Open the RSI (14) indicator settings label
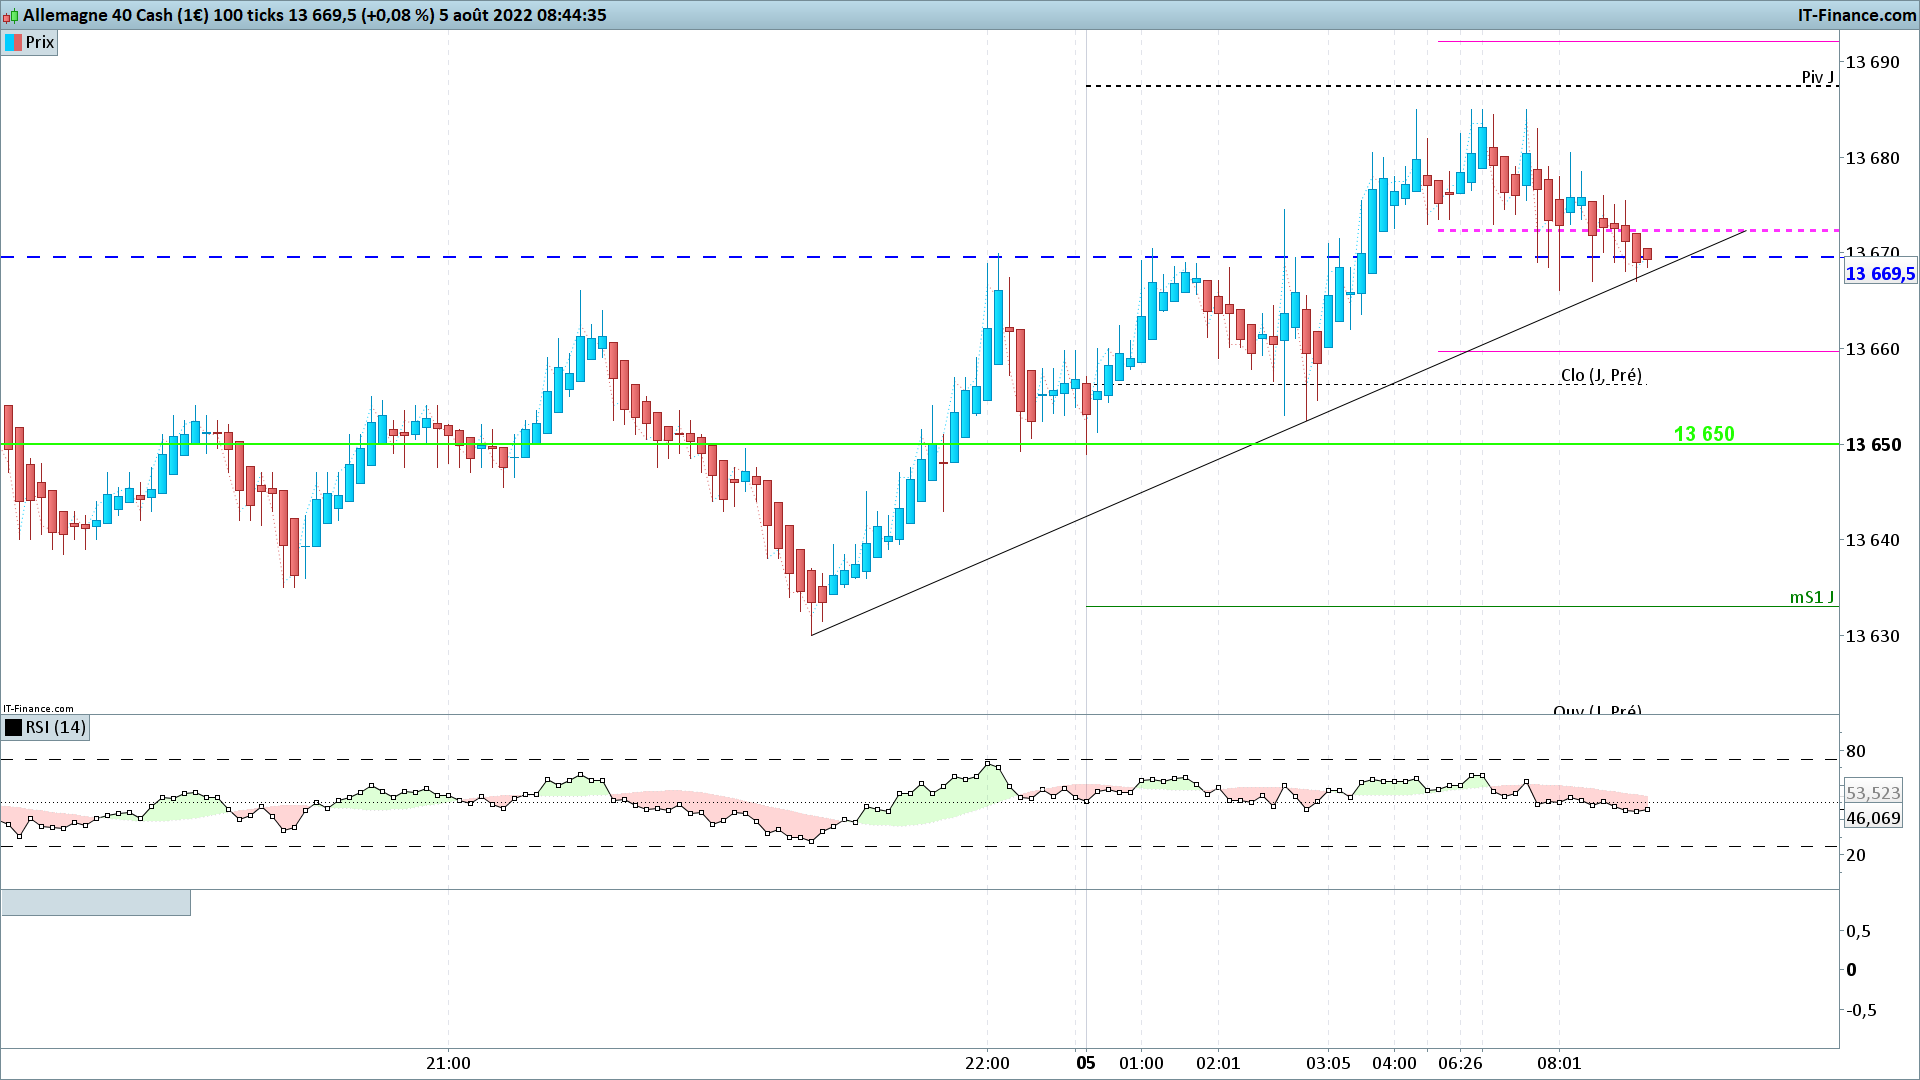This screenshot has height=1080, width=1920. click(x=56, y=727)
